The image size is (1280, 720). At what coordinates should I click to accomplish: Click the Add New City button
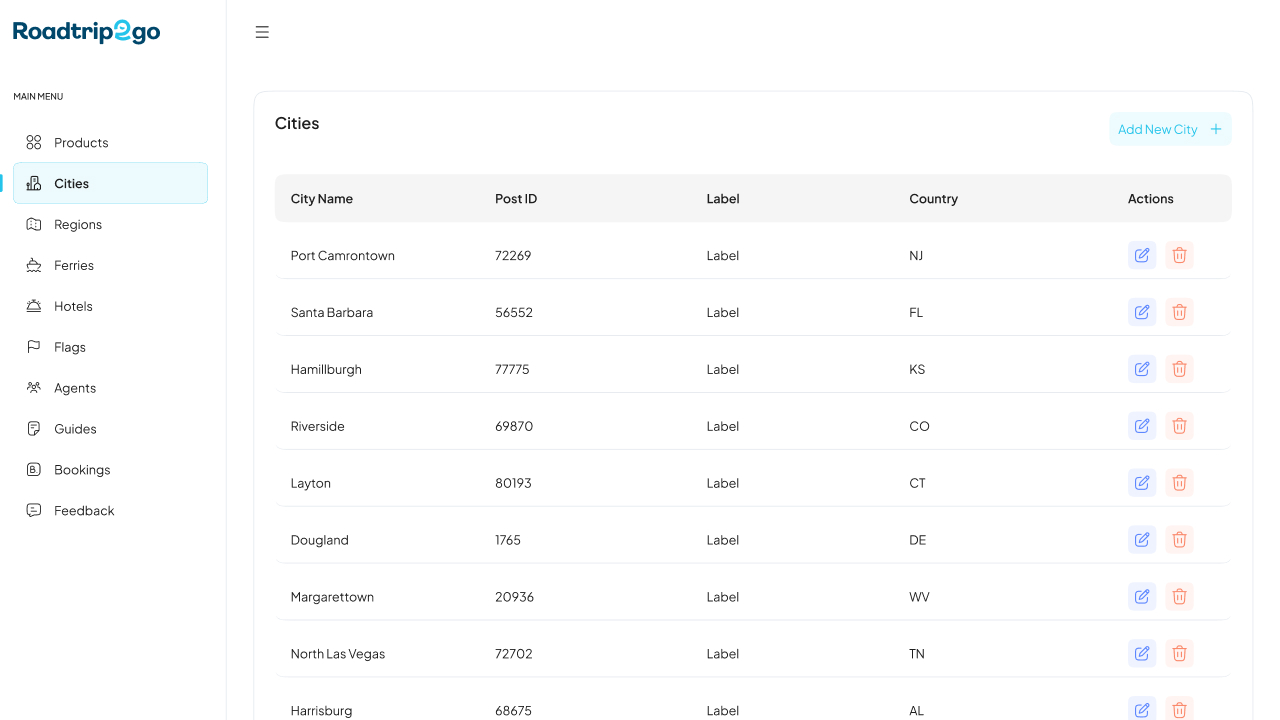(x=1170, y=129)
